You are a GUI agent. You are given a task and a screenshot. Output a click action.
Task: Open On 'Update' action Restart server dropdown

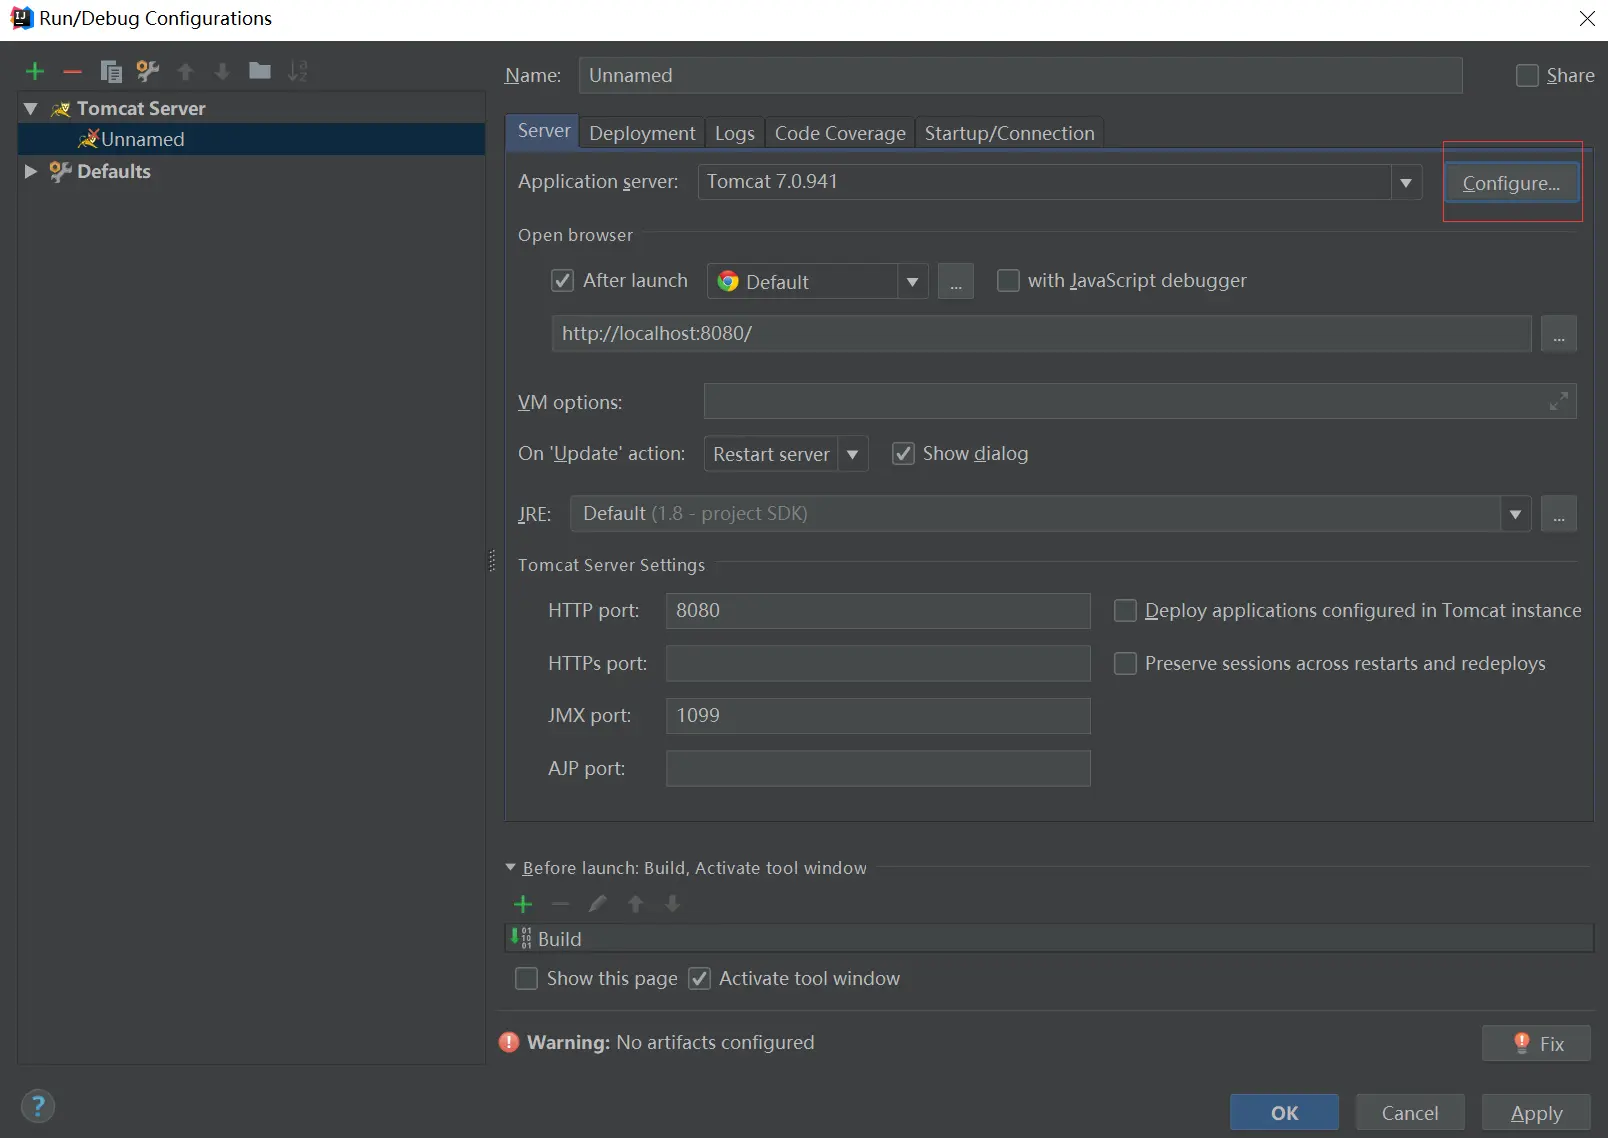coord(852,454)
